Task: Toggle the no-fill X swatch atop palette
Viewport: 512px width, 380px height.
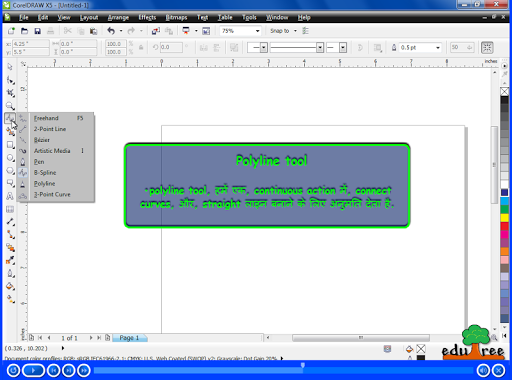Action: [504, 91]
